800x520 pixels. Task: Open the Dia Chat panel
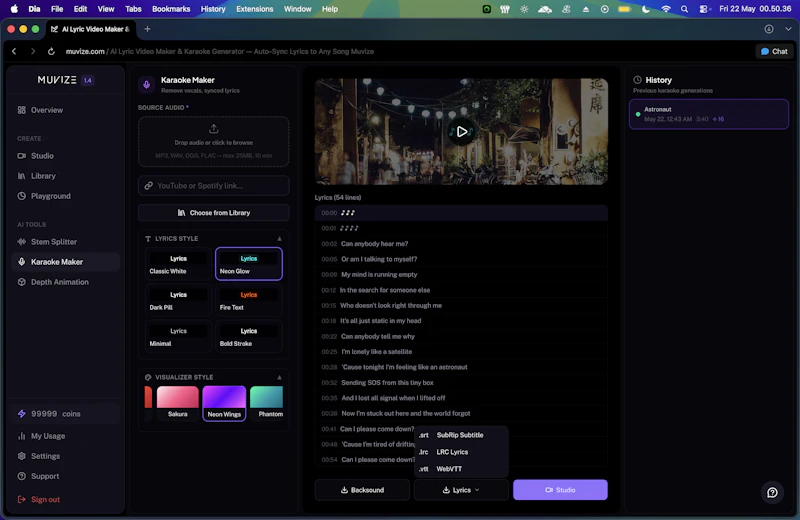(774, 52)
